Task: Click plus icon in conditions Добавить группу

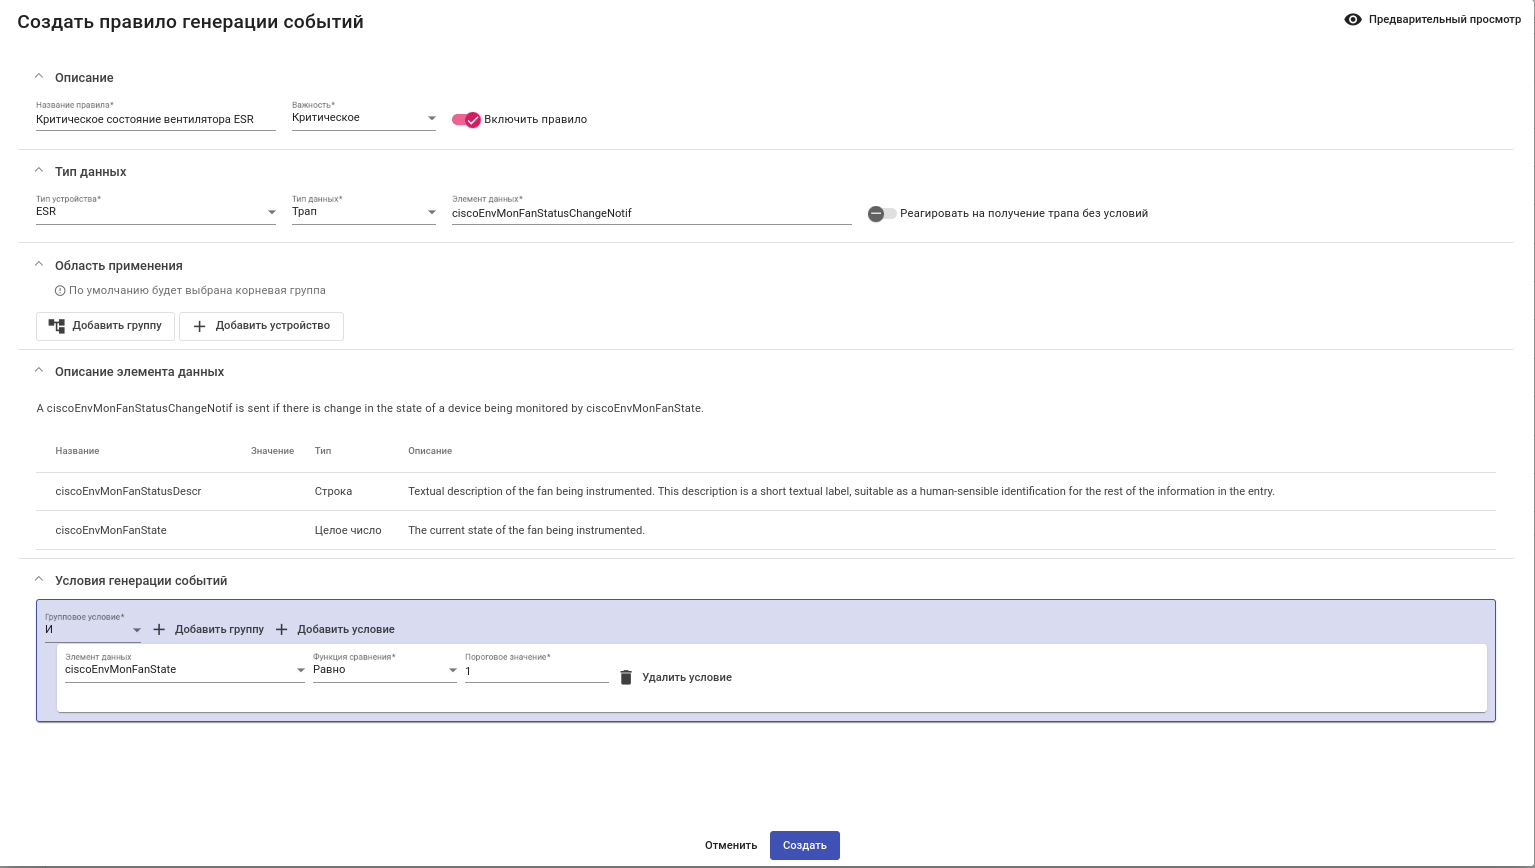Action: (159, 630)
